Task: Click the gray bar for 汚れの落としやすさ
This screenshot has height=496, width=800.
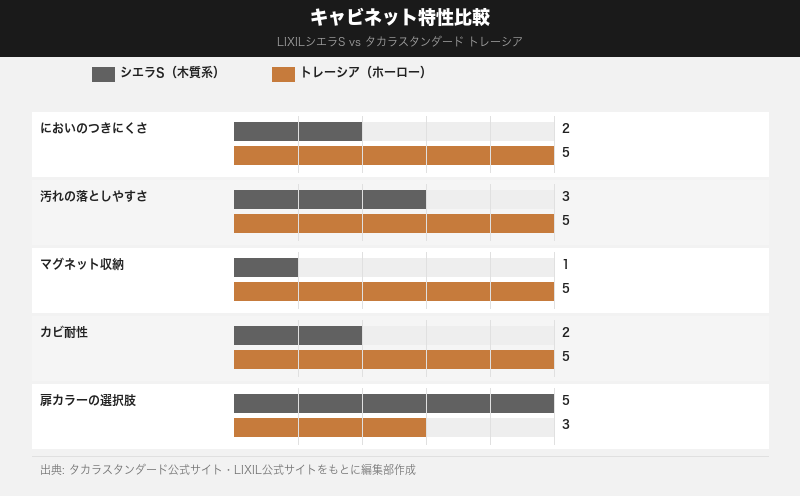Action: [x=330, y=199]
